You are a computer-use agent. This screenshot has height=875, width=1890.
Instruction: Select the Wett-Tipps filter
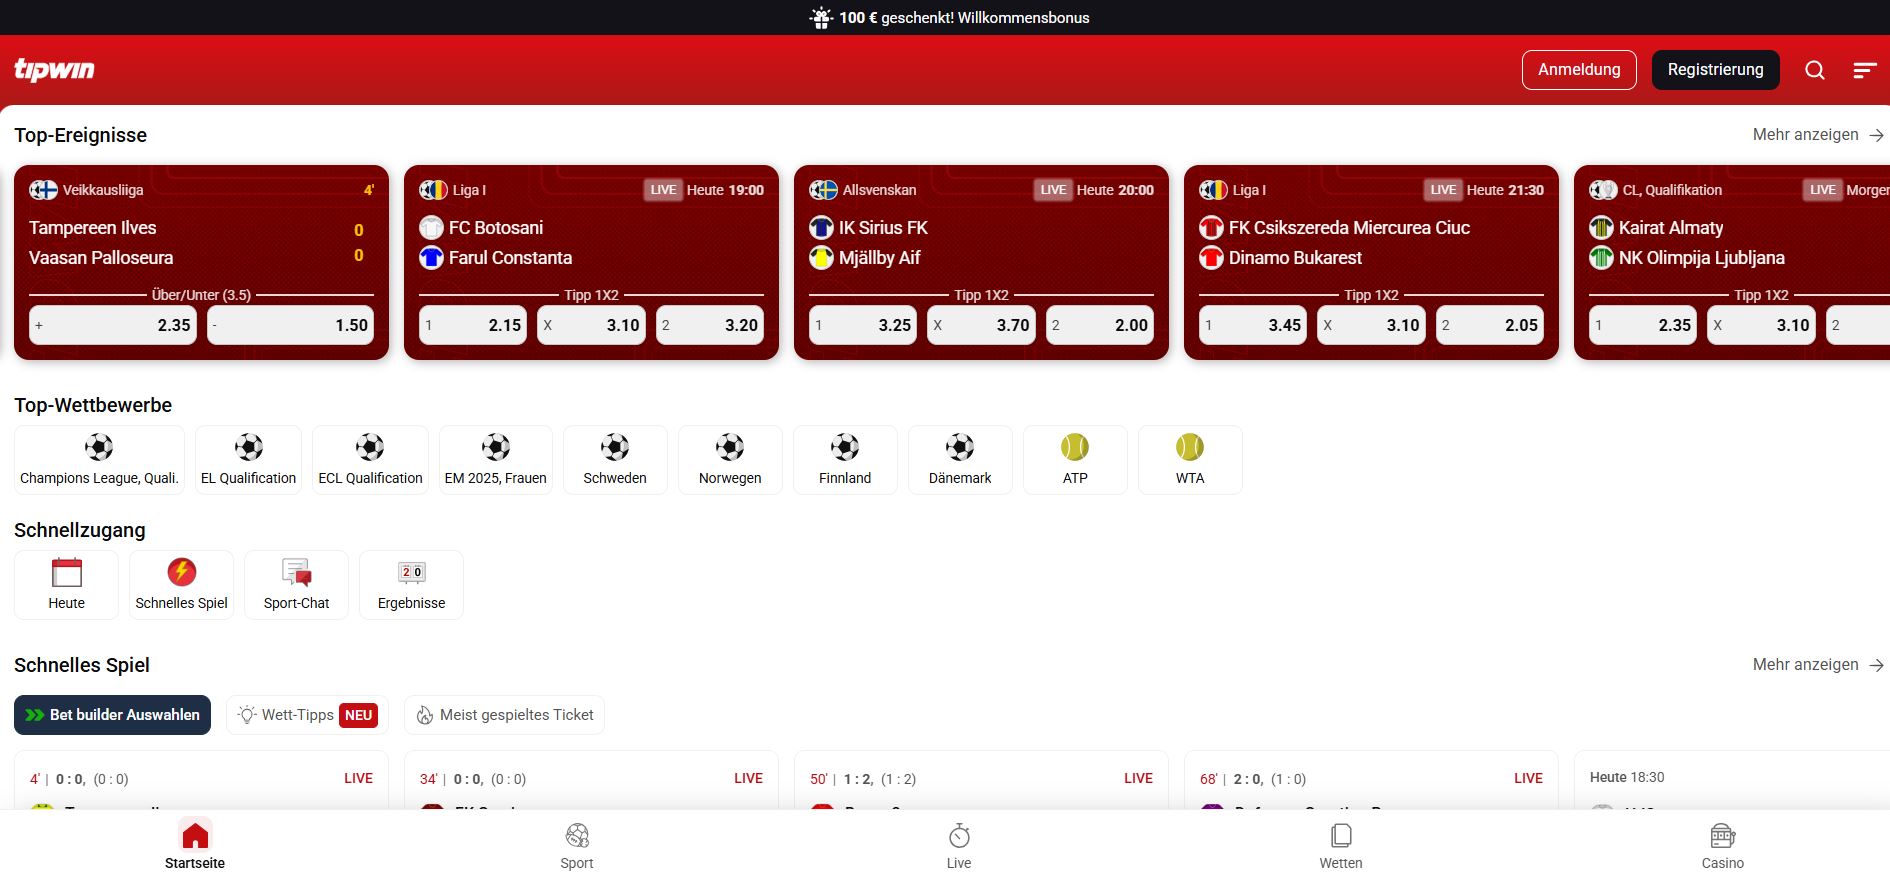(307, 715)
